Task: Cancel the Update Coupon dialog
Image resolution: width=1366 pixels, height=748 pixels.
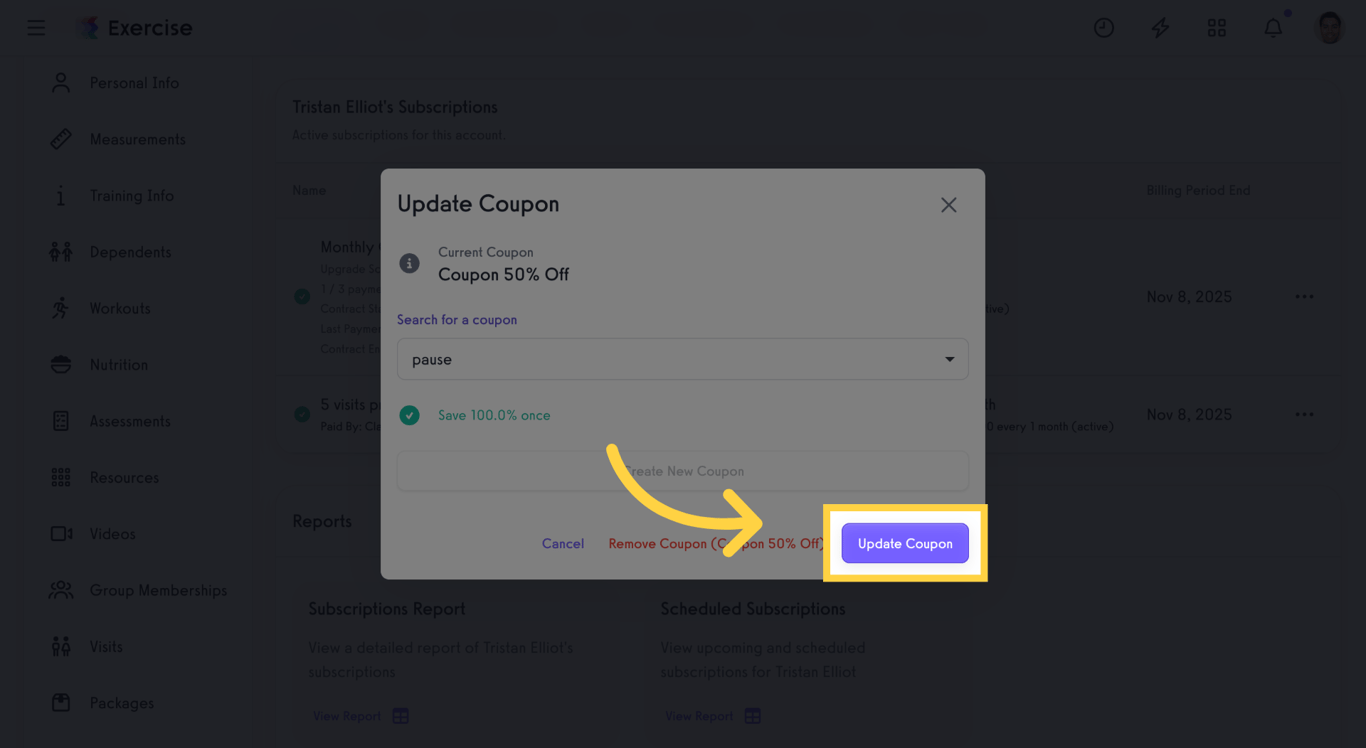Action: coord(563,543)
